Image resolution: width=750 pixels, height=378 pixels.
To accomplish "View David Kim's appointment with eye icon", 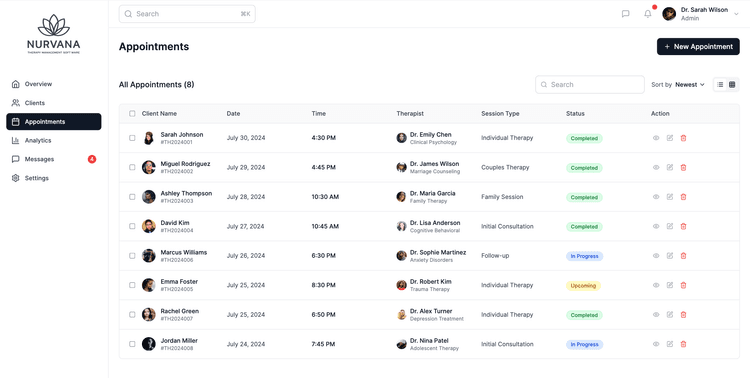I will 656,226.
